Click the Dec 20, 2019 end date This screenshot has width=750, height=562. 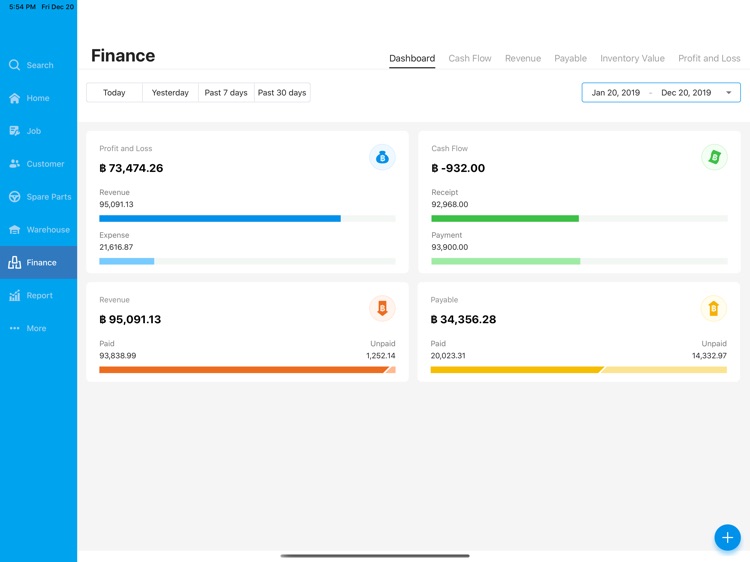tap(686, 93)
